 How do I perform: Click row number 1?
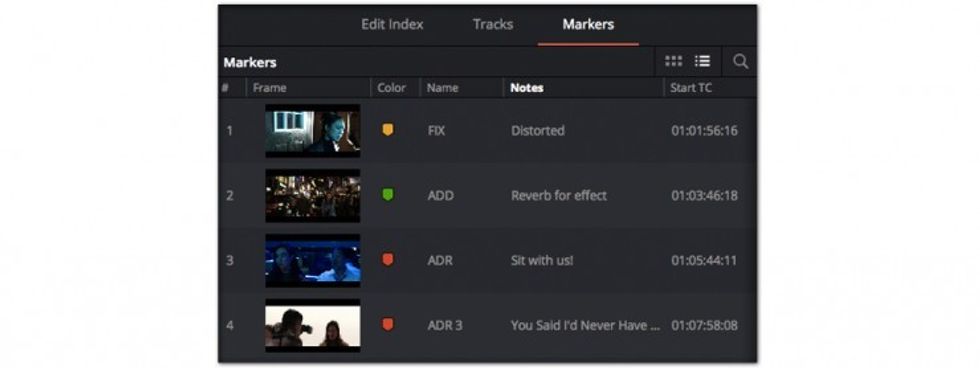tap(229, 131)
